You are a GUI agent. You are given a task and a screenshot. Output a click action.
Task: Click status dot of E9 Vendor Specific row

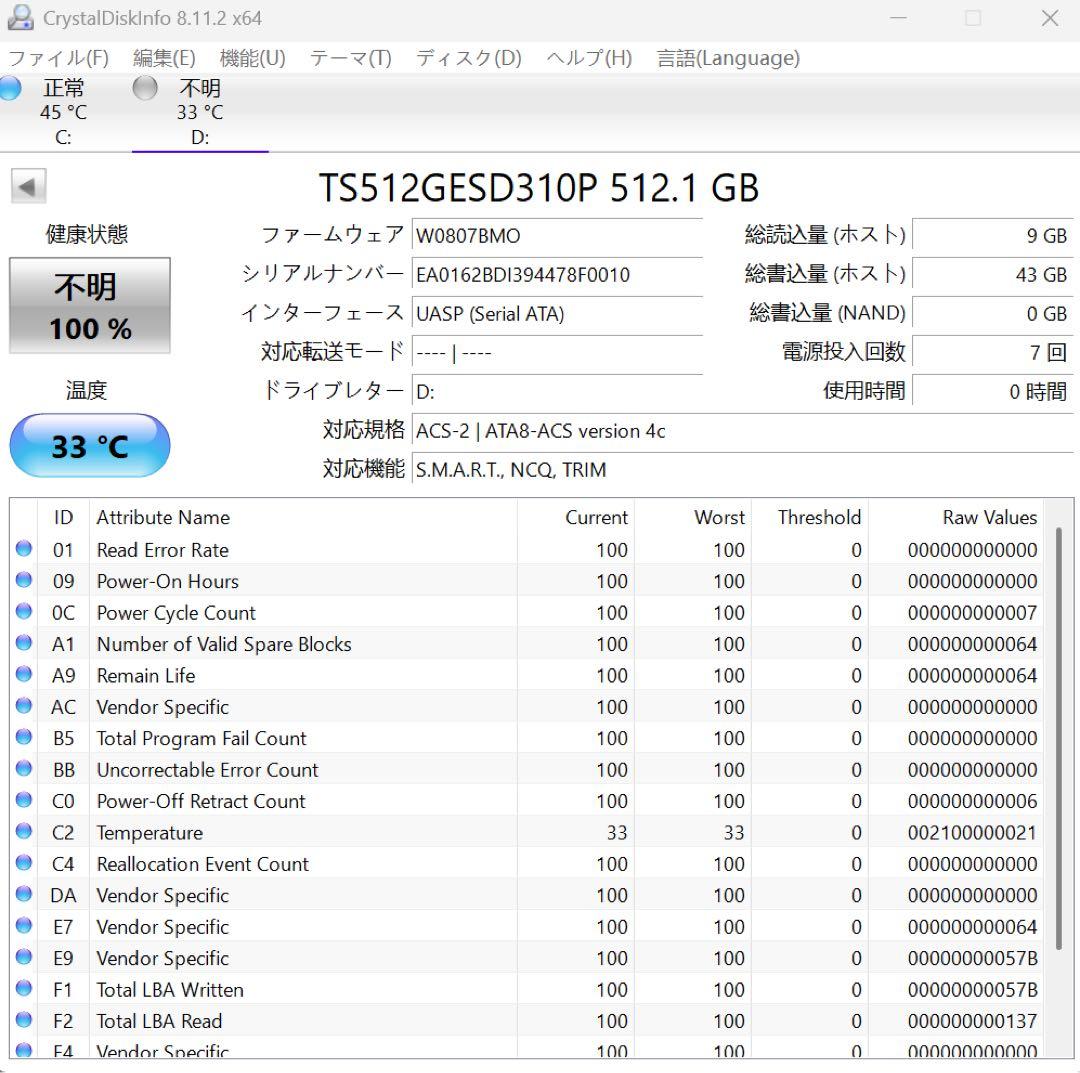23,957
